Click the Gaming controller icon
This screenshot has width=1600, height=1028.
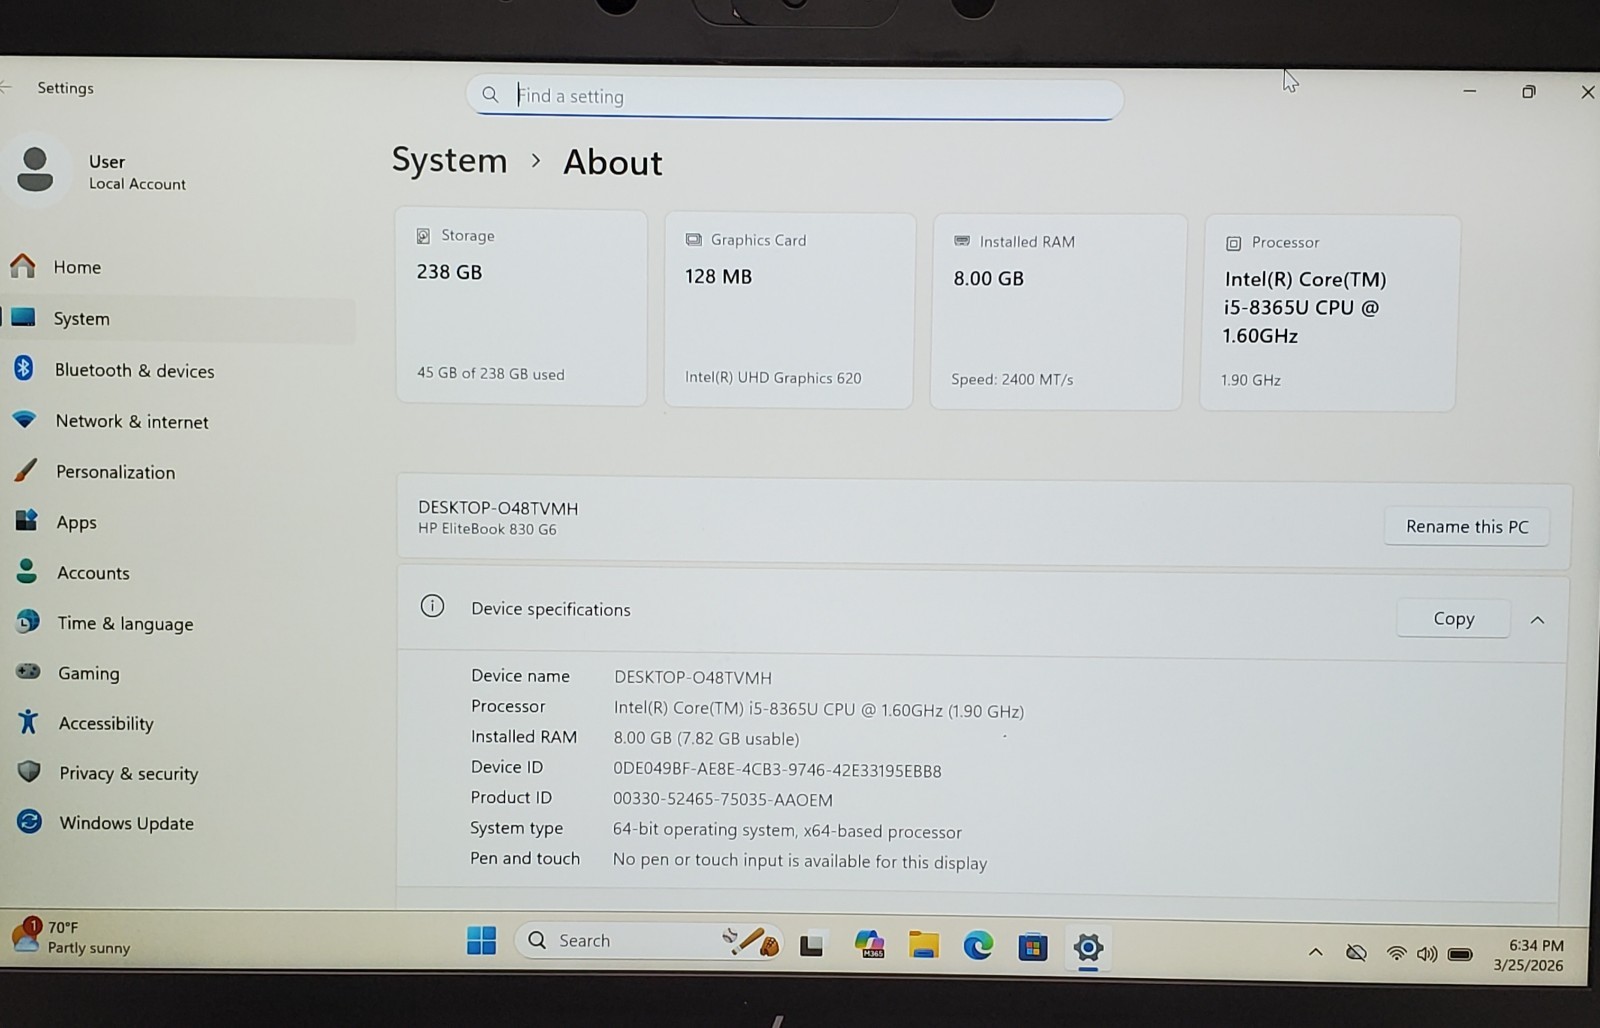[28, 671]
